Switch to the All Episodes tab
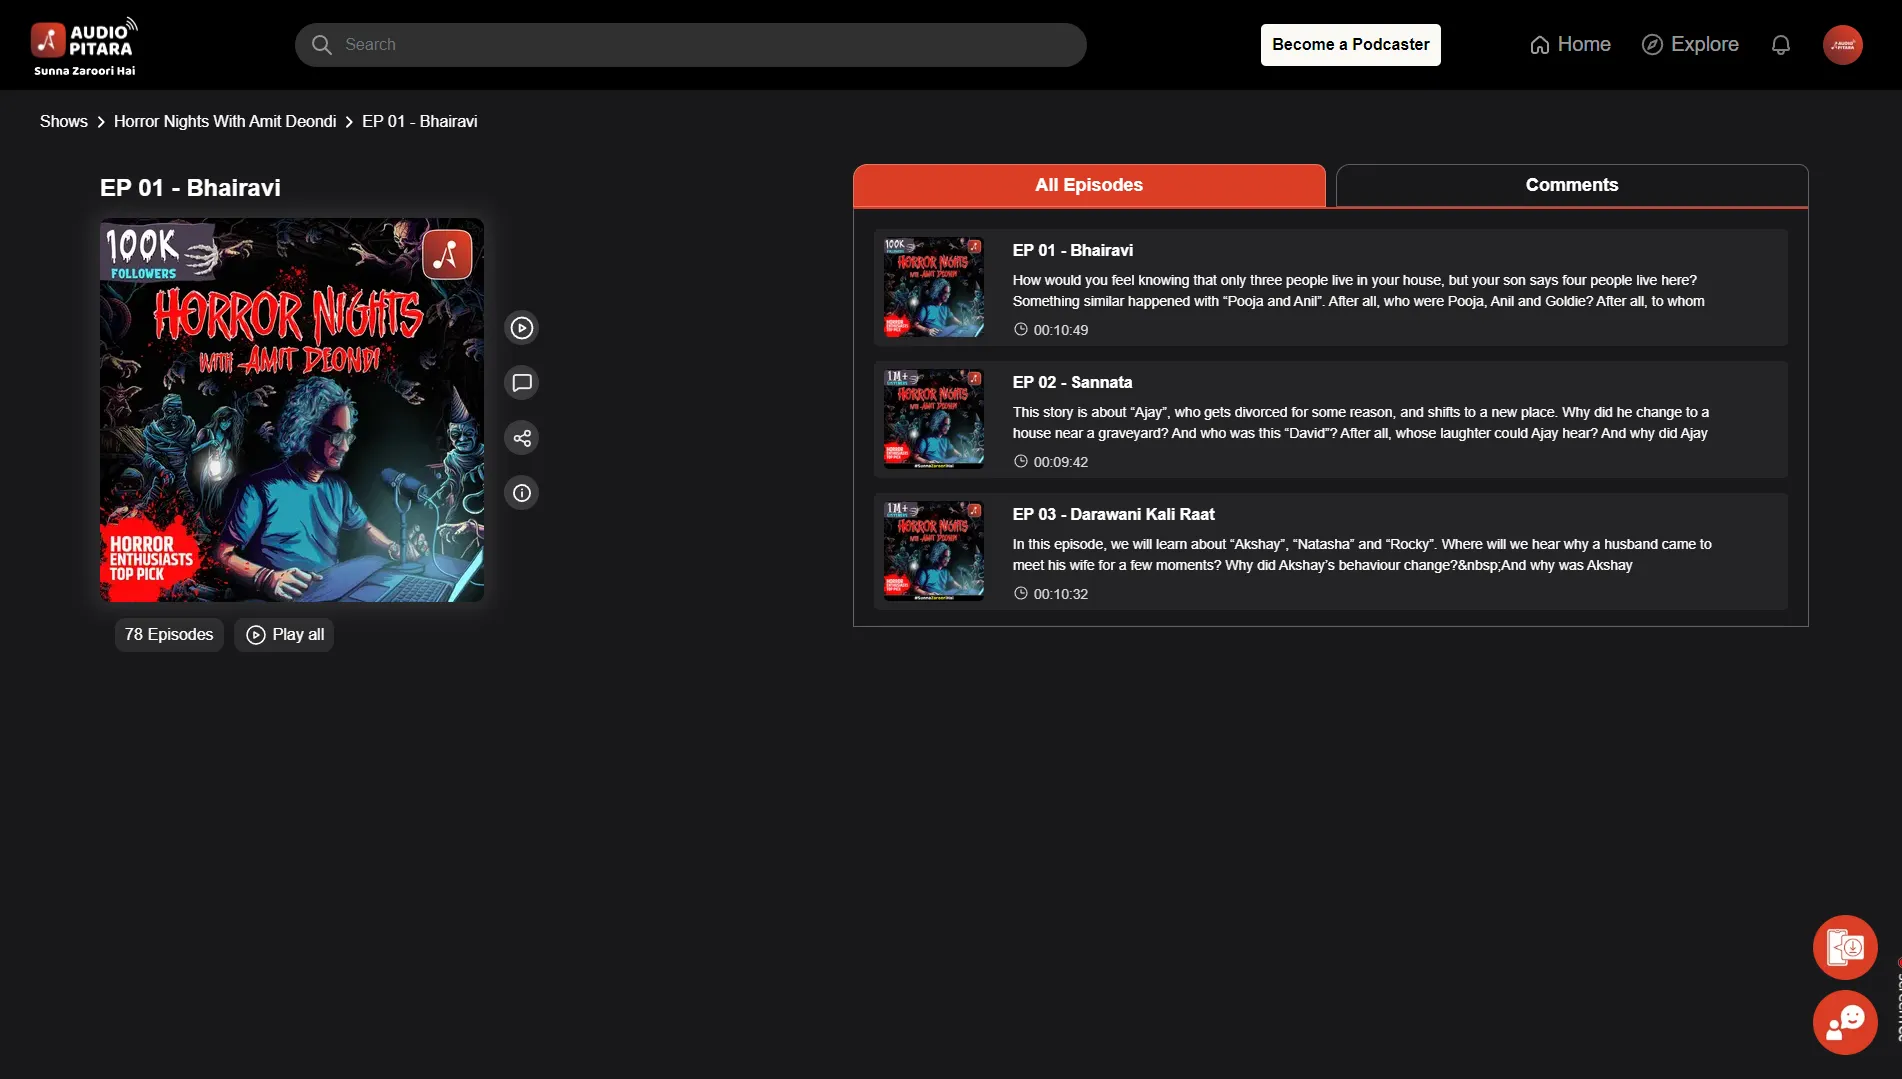Image resolution: width=1902 pixels, height=1079 pixels. 1089,185
